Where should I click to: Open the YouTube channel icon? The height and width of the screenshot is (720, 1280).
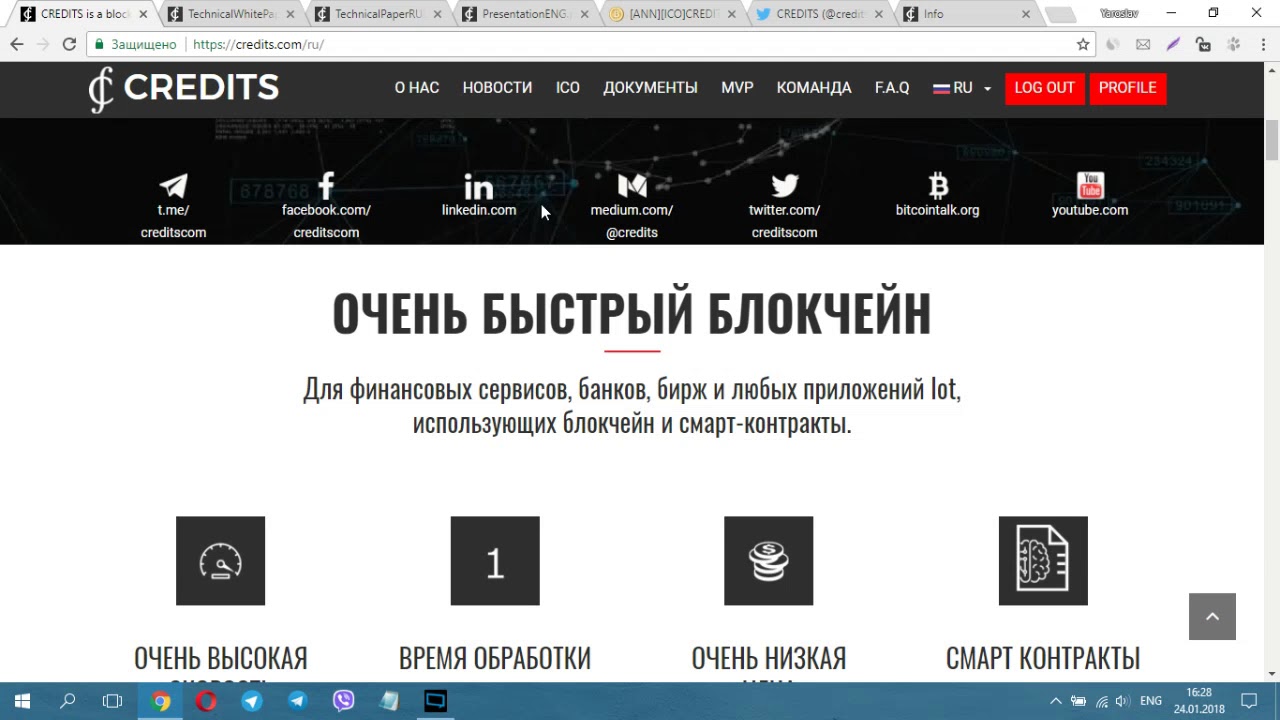1090,186
